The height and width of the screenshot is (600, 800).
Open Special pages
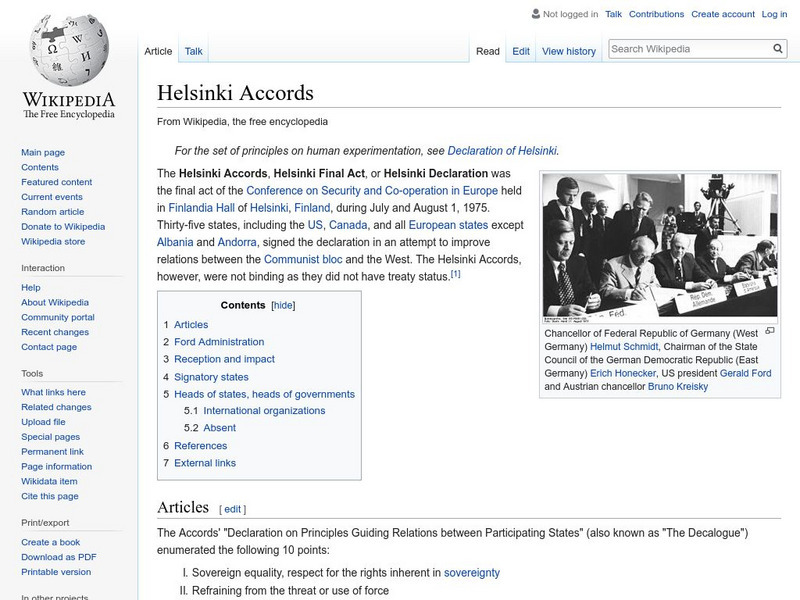tap(51, 437)
